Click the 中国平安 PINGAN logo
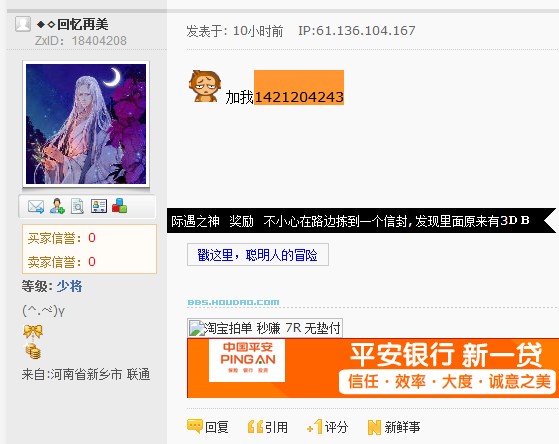 [x=247, y=360]
